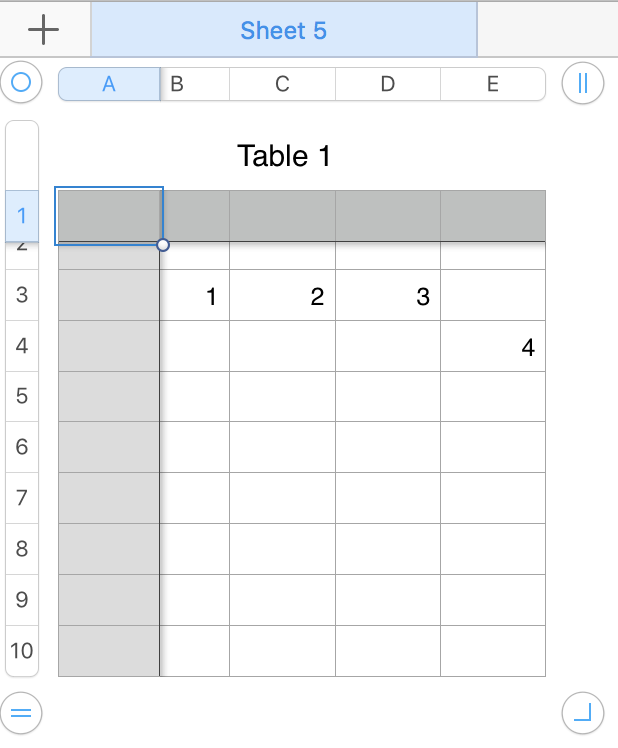Select row 5 header
The width and height of the screenshot is (618, 748).
tap(22, 396)
